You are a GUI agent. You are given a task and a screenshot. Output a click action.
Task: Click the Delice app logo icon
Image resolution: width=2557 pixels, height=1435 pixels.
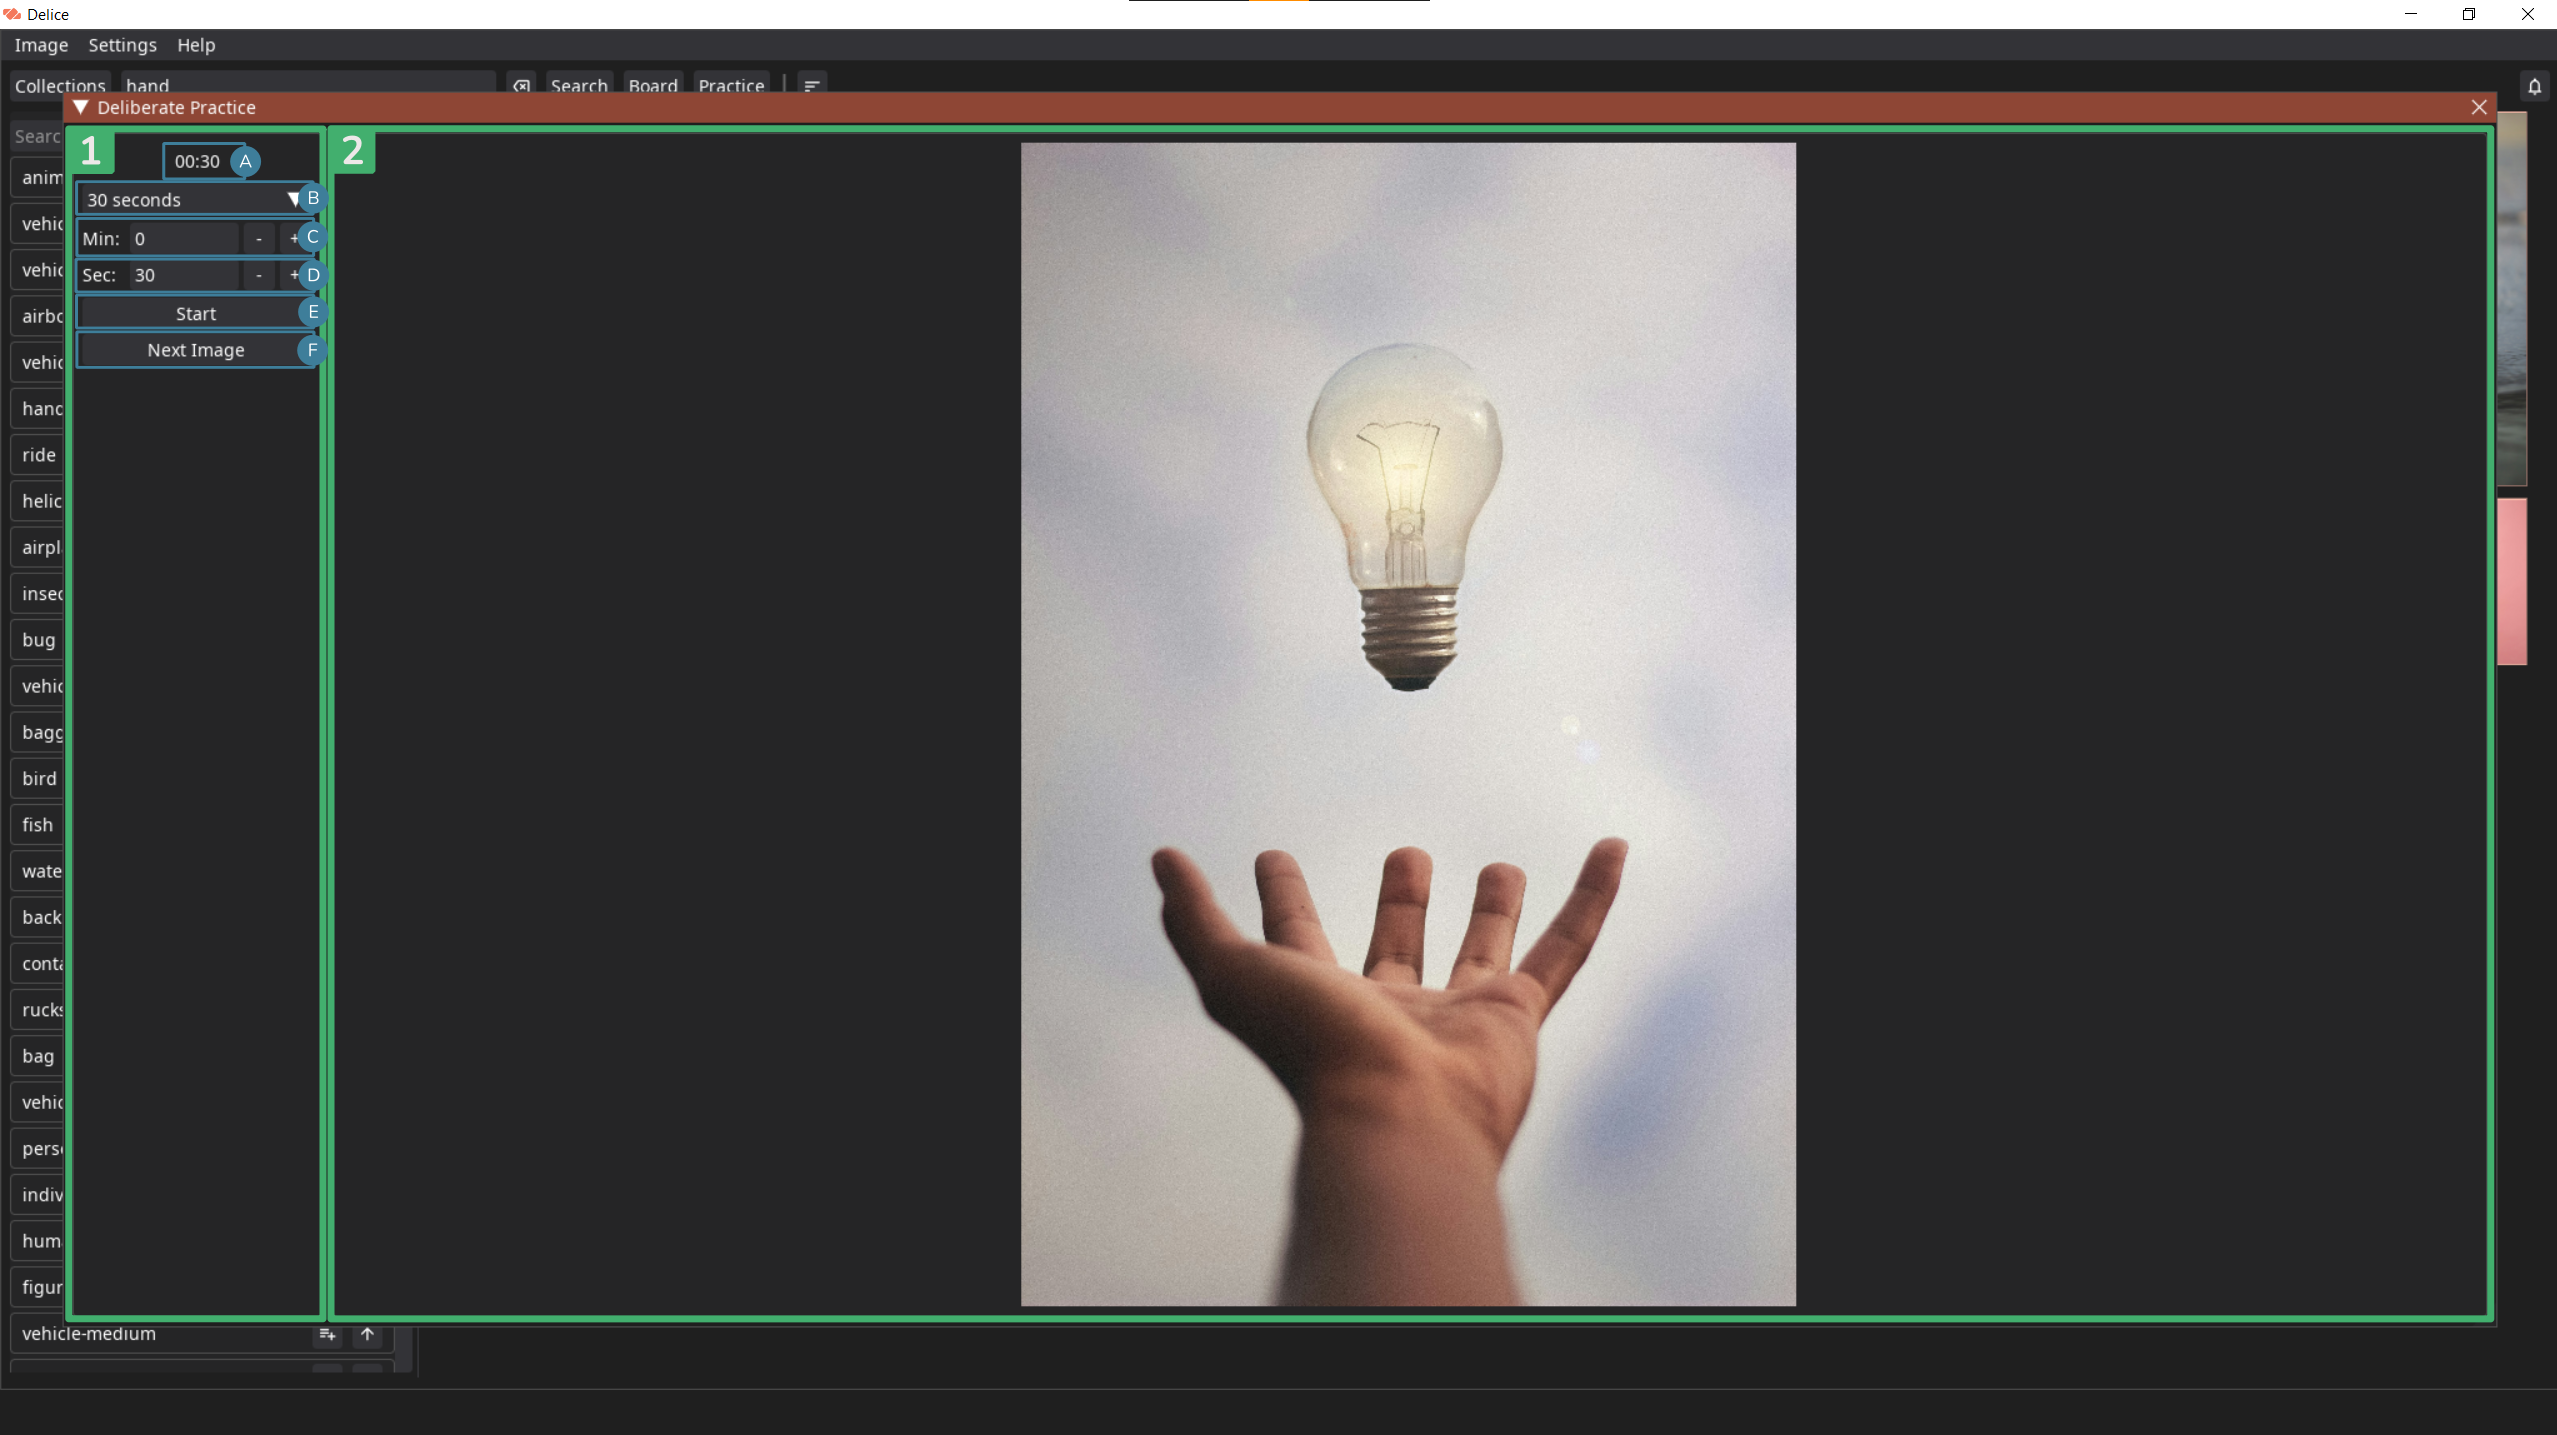12,14
